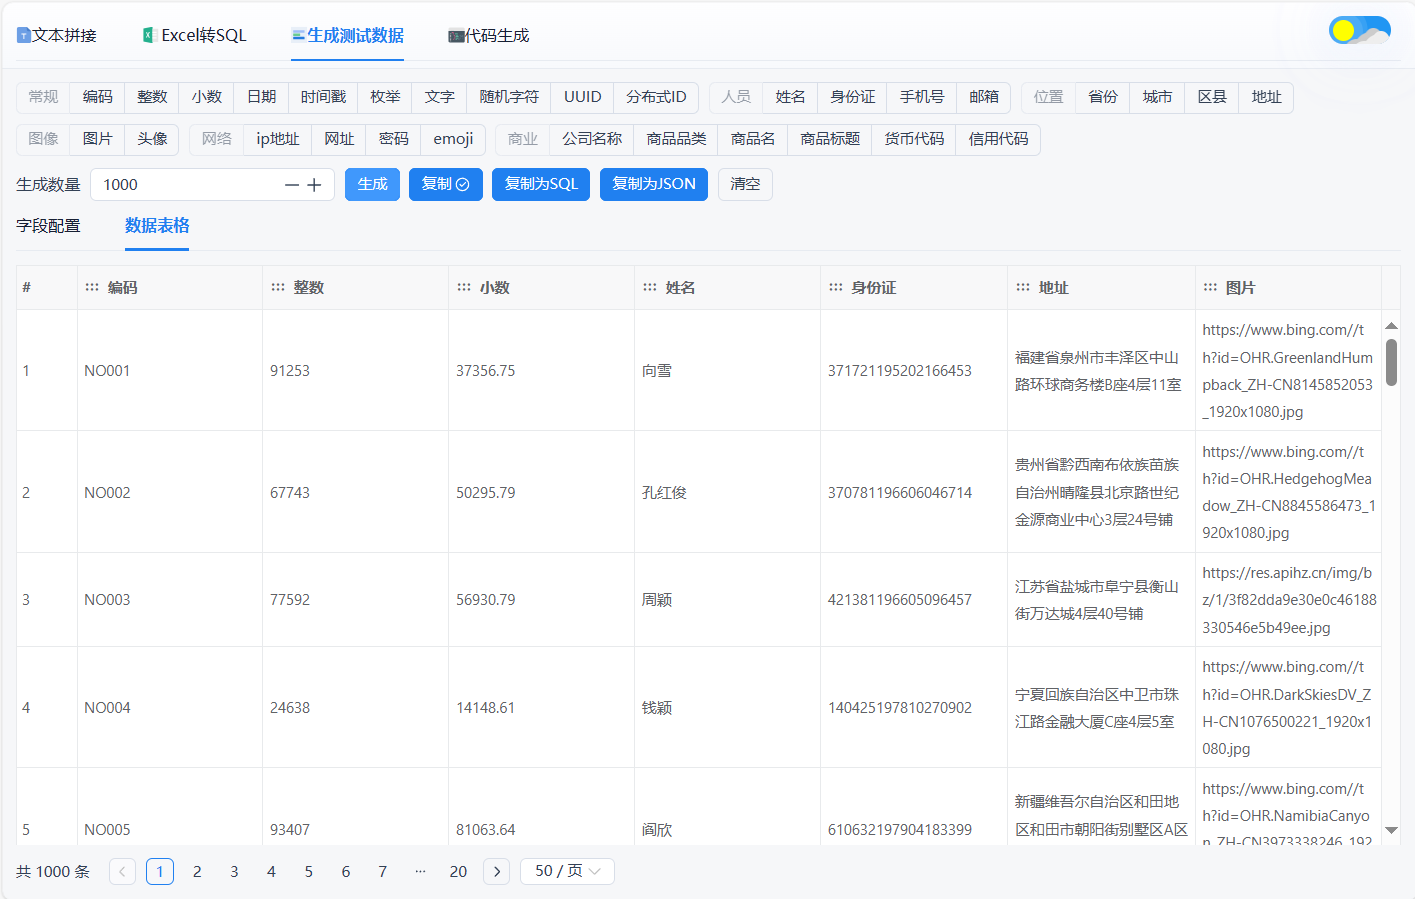Click drag-handle icon of 编码 column
The image size is (1415, 899).
tap(92, 287)
